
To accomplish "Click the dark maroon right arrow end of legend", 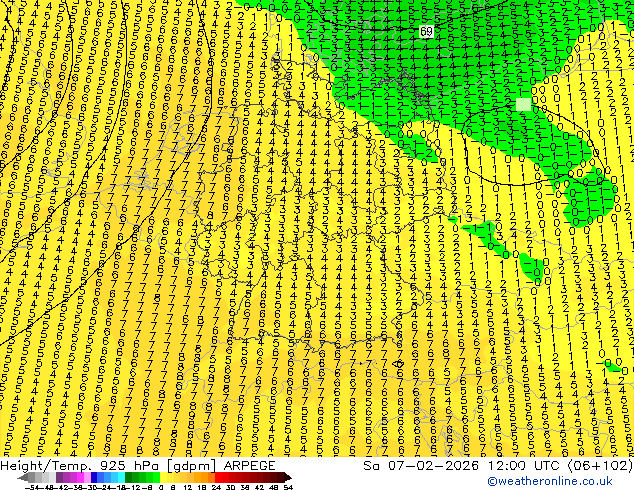I will tap(288, 477).
